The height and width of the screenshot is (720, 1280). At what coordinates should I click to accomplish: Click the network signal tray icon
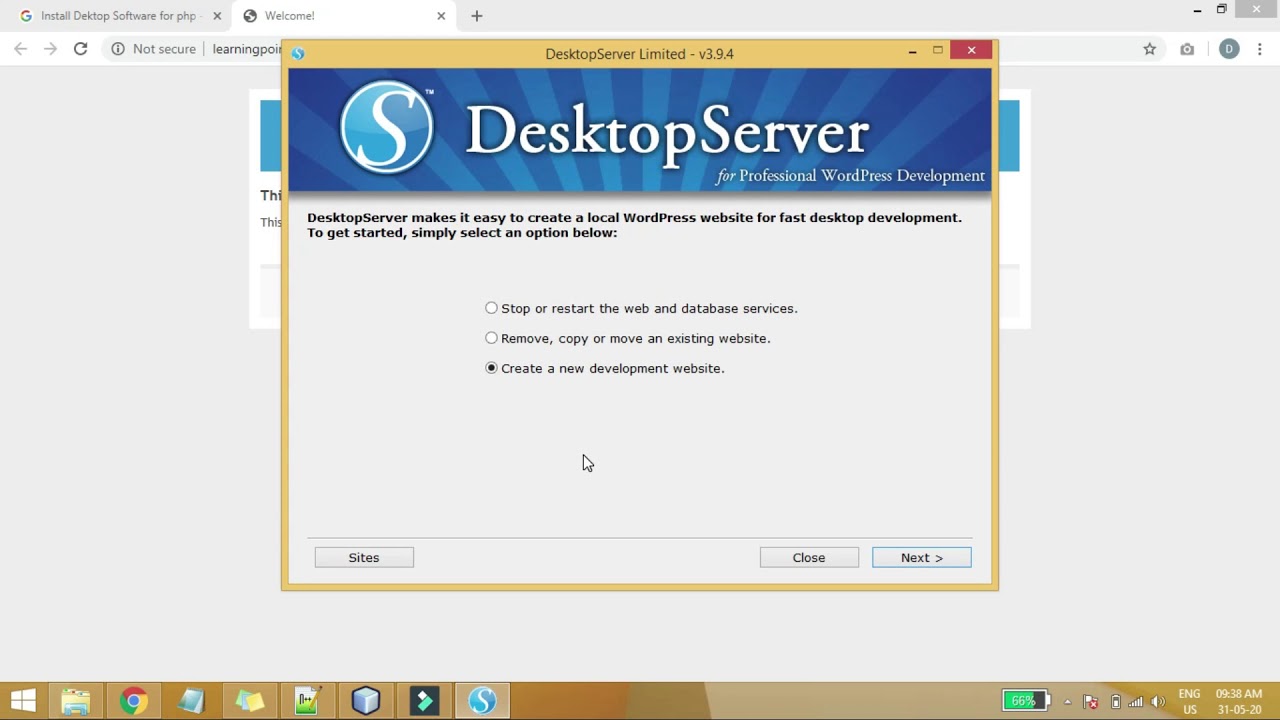coord(1136,702)
